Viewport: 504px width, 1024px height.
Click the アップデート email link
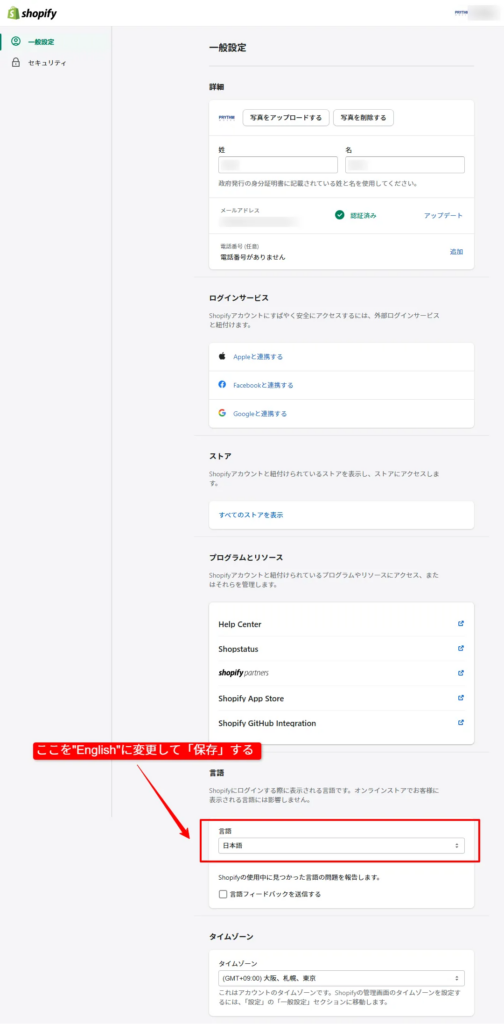443,216
